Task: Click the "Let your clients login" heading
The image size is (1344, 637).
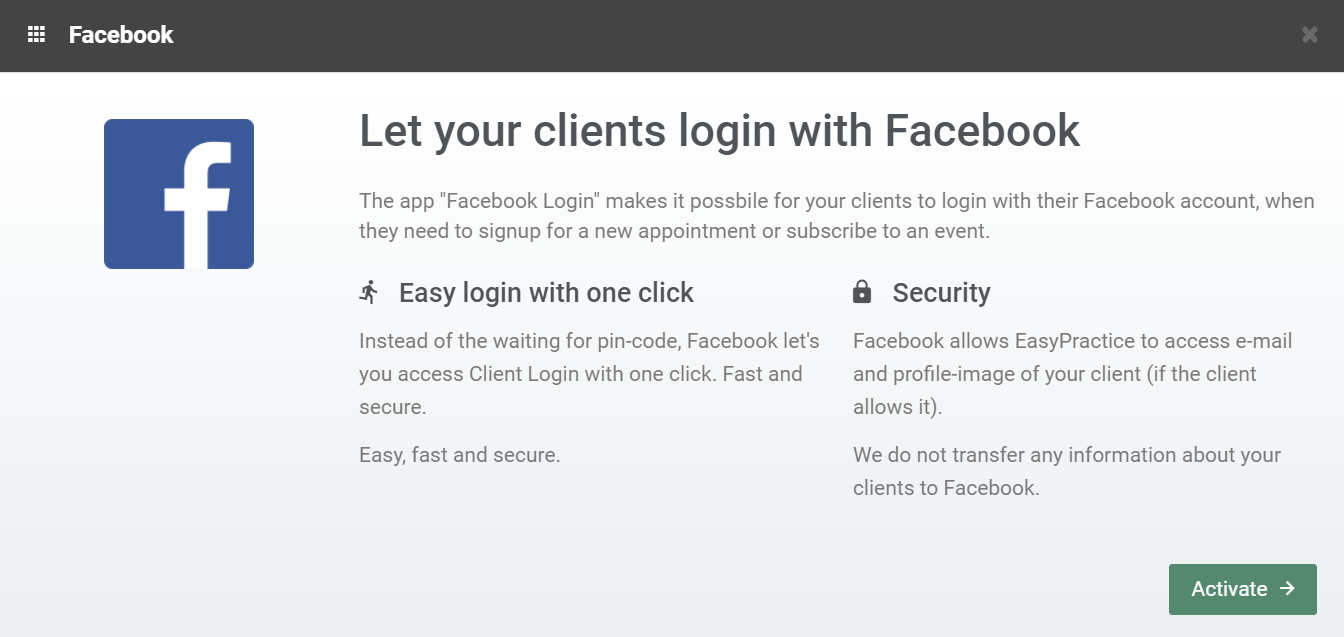Action: tap(719, 131)
